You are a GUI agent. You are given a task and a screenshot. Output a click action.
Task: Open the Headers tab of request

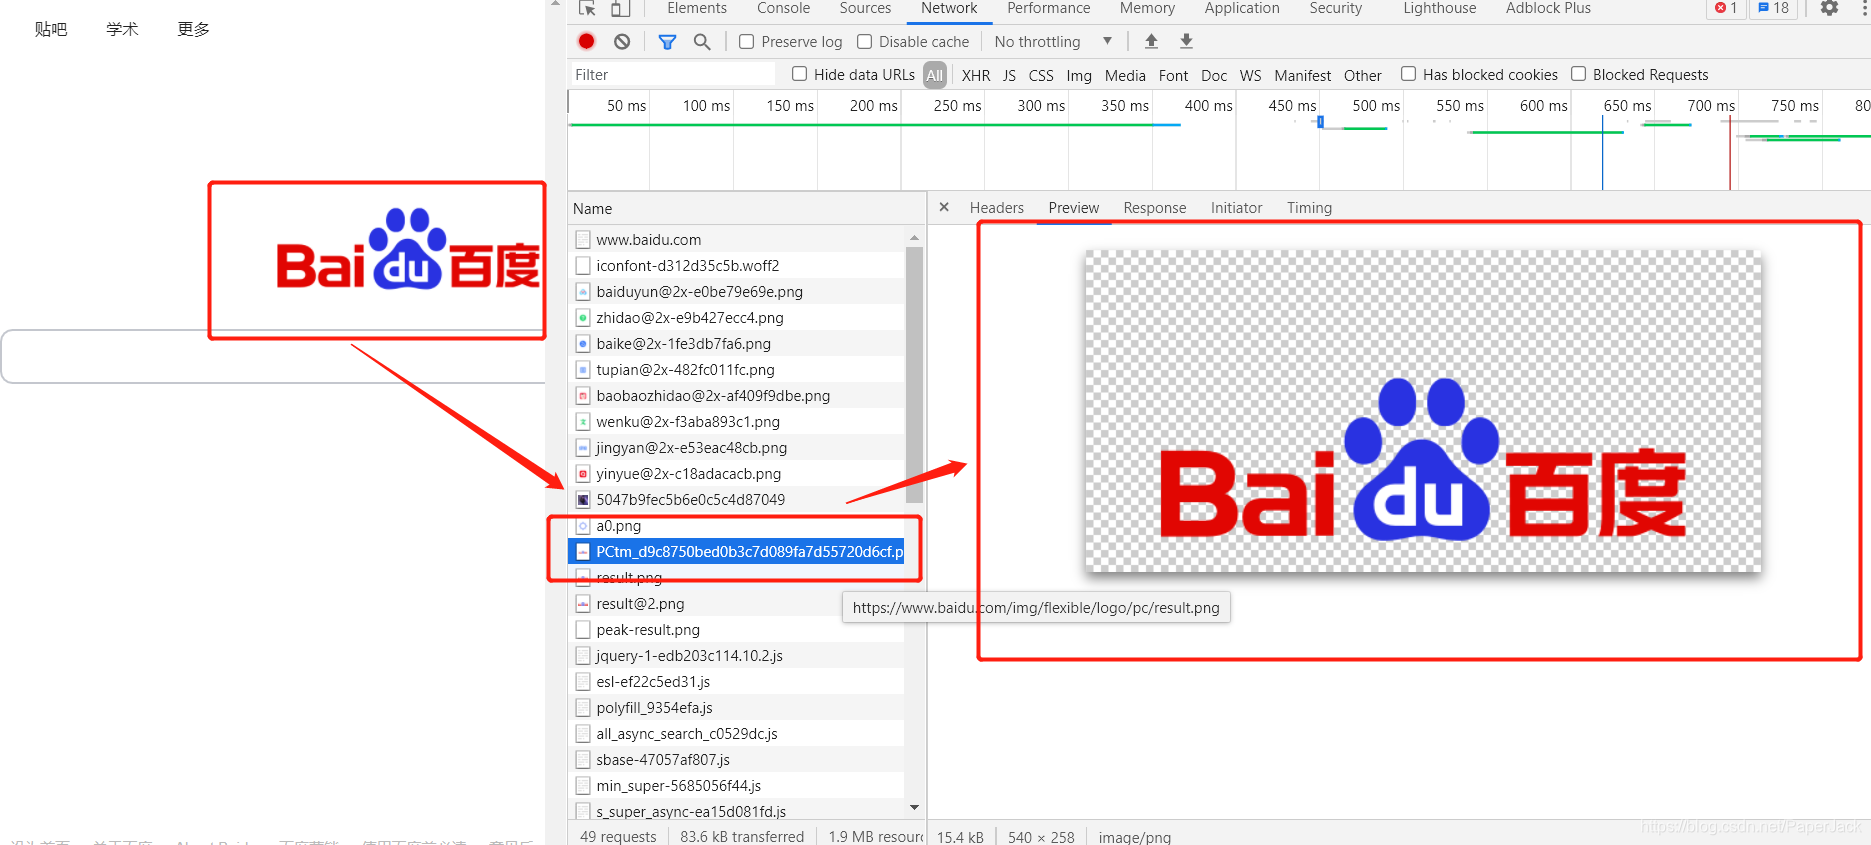(996, 207)
